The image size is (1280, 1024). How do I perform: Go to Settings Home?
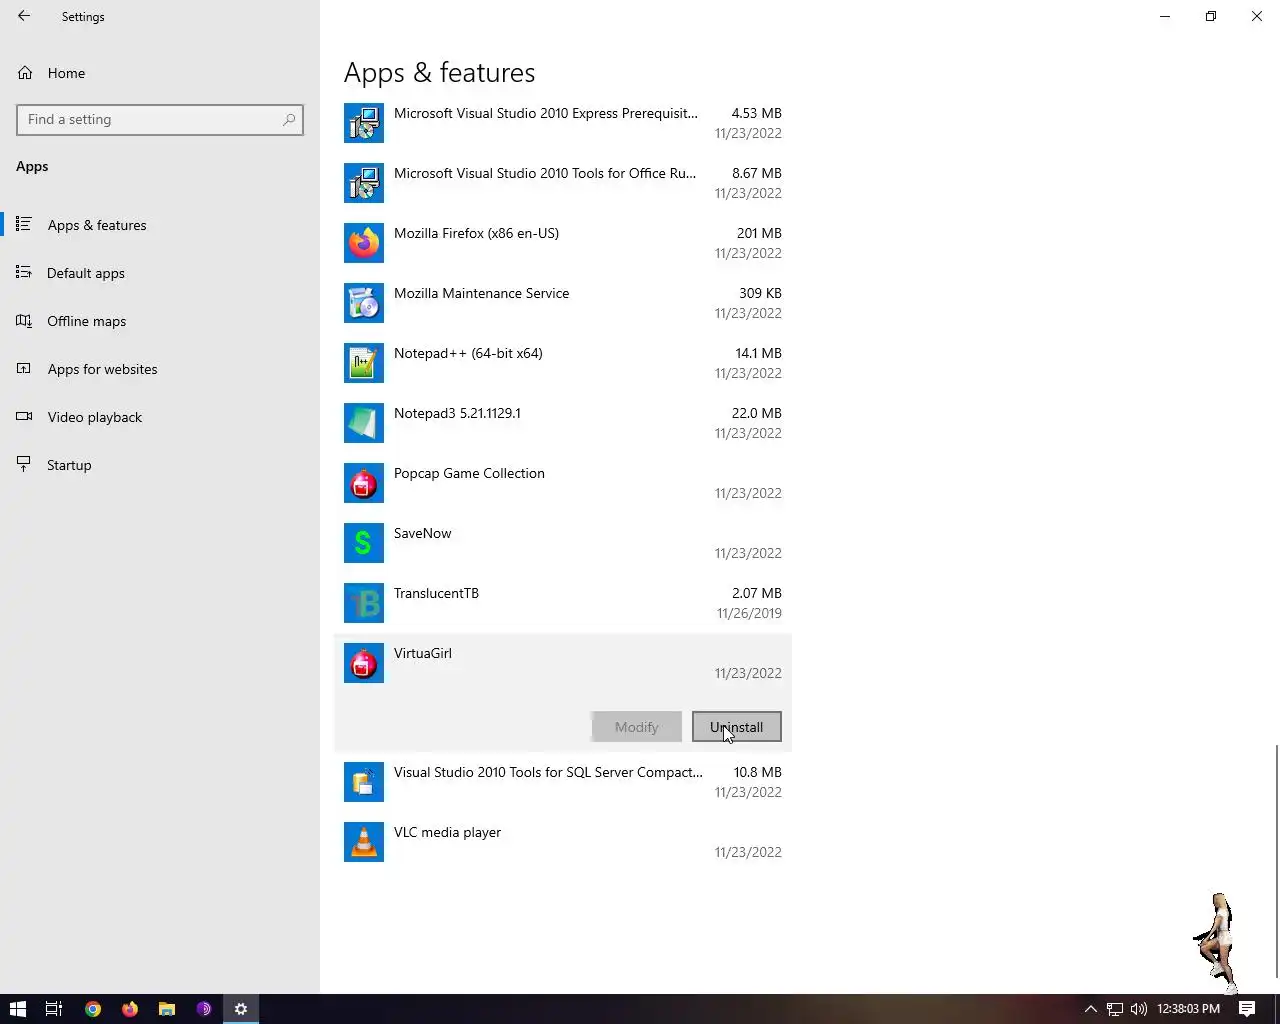coord(160,73)
